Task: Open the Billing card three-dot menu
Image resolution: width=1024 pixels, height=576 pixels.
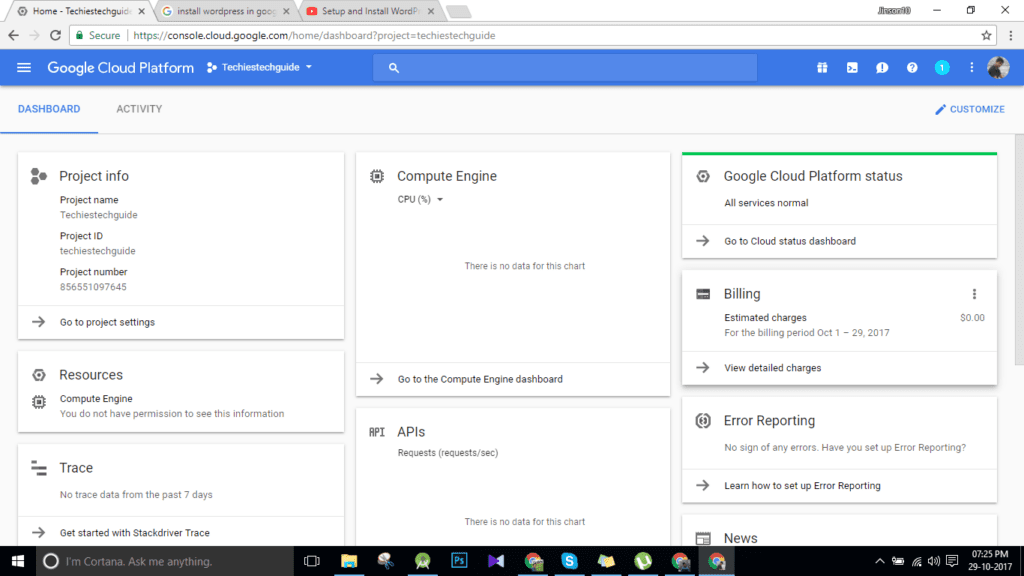Action: click(x=974, y=294)
